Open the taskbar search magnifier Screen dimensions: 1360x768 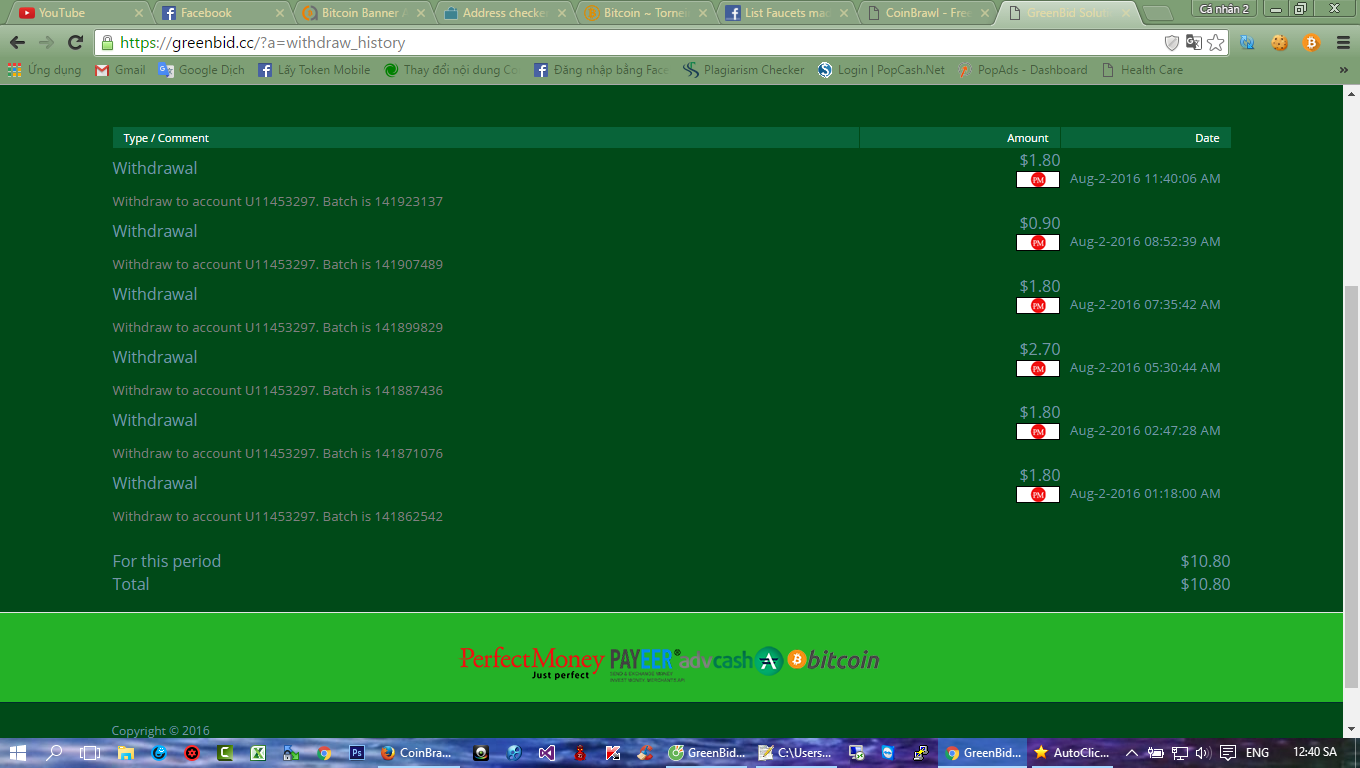tap(55, 753)
